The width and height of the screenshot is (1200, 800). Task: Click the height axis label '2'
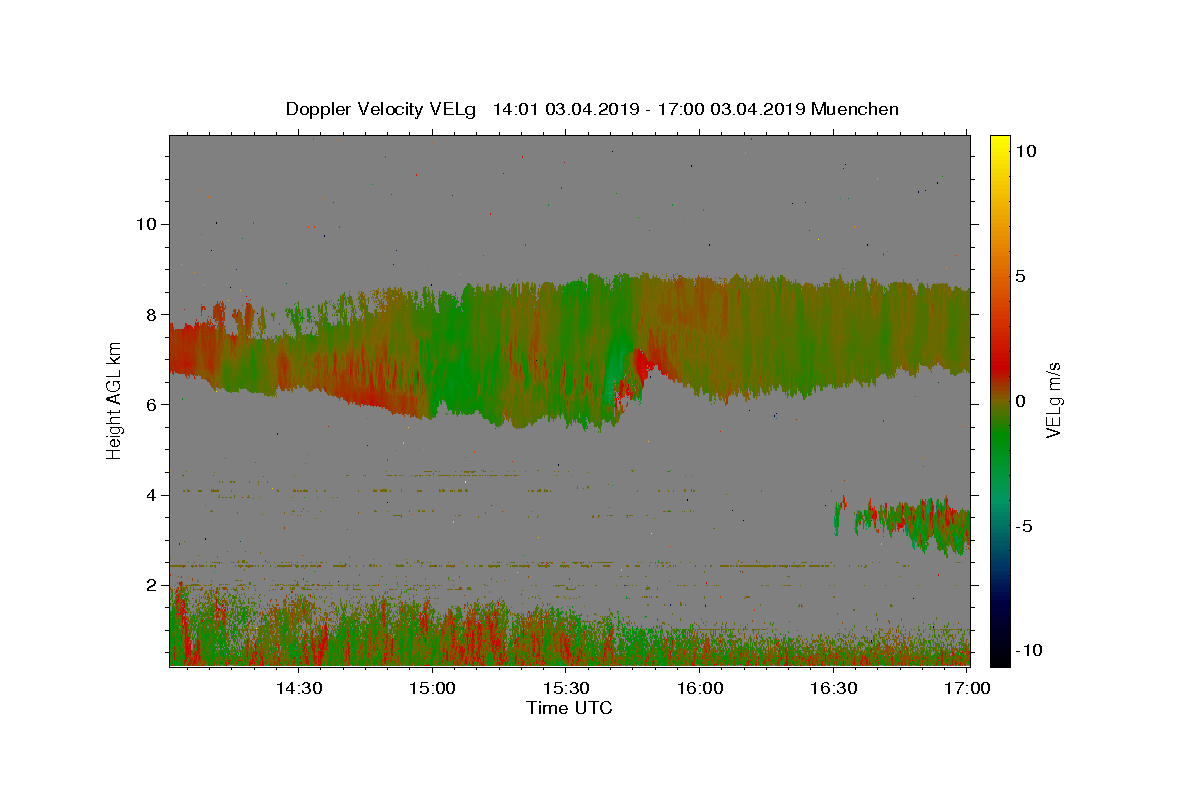(149, 585)
